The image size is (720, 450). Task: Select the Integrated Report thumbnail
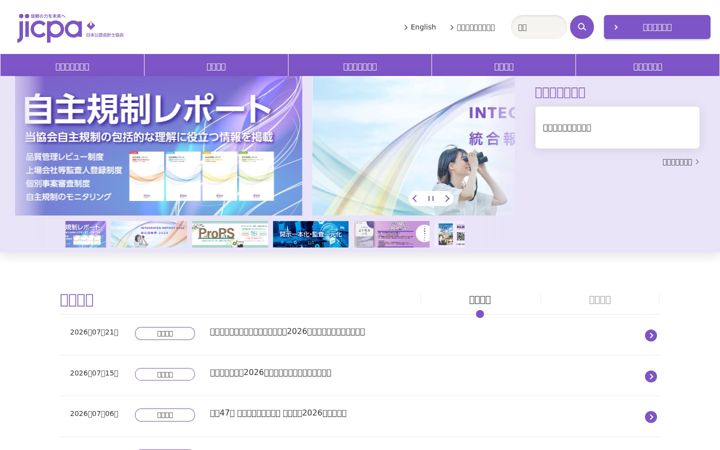pos(149,234)
